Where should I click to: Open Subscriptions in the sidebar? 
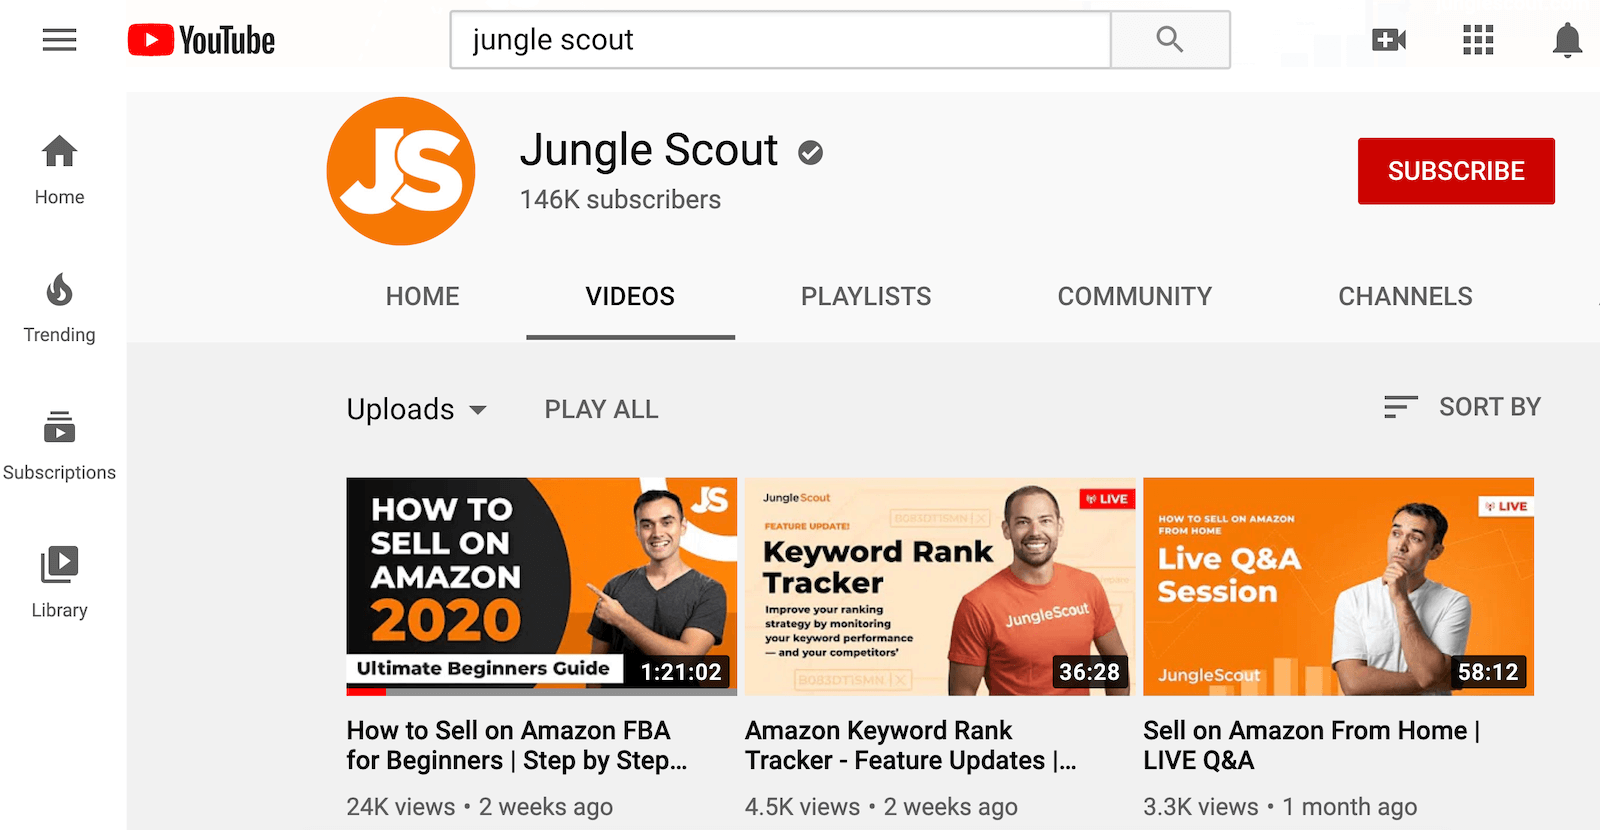pyautogui.click(x=59, y=446)
